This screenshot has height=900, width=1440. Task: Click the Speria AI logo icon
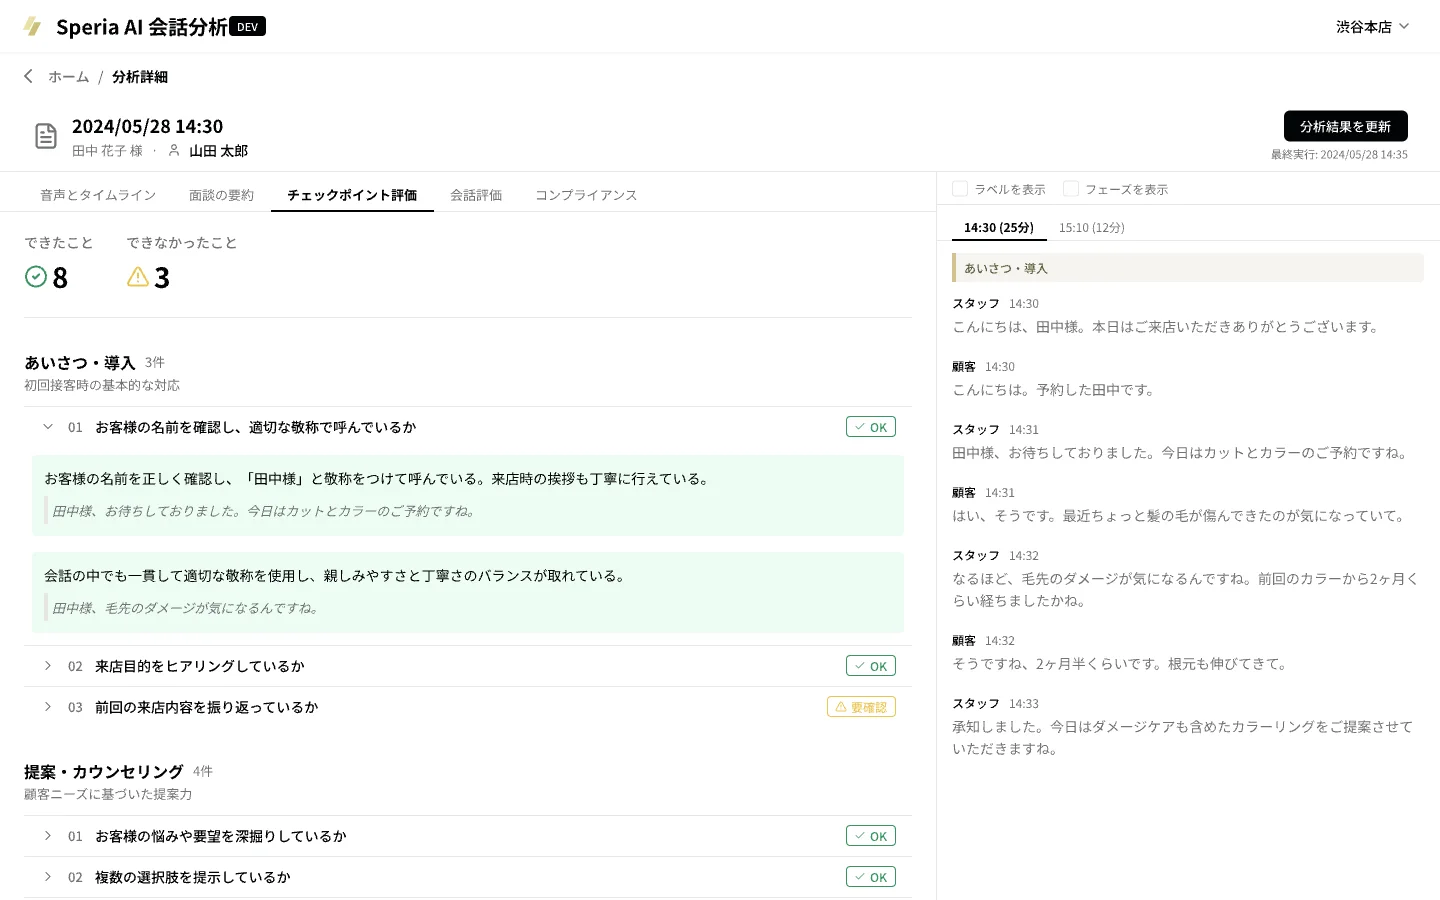click(32, 27)
